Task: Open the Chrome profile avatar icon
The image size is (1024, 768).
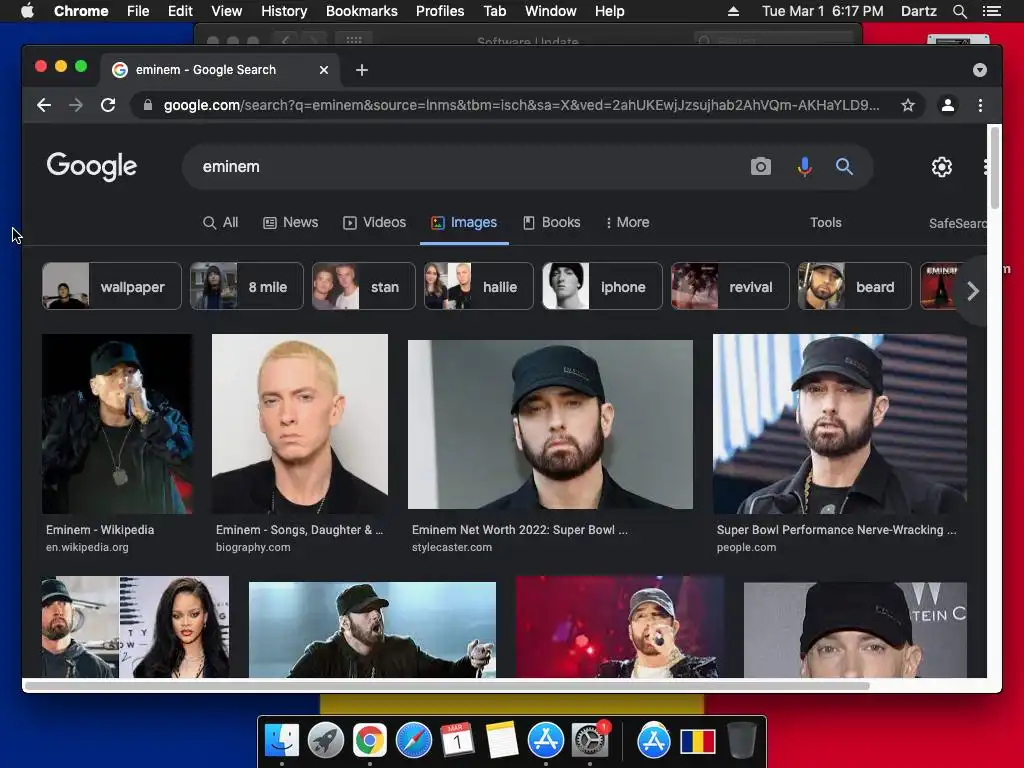Action: [x=948, y=105]
